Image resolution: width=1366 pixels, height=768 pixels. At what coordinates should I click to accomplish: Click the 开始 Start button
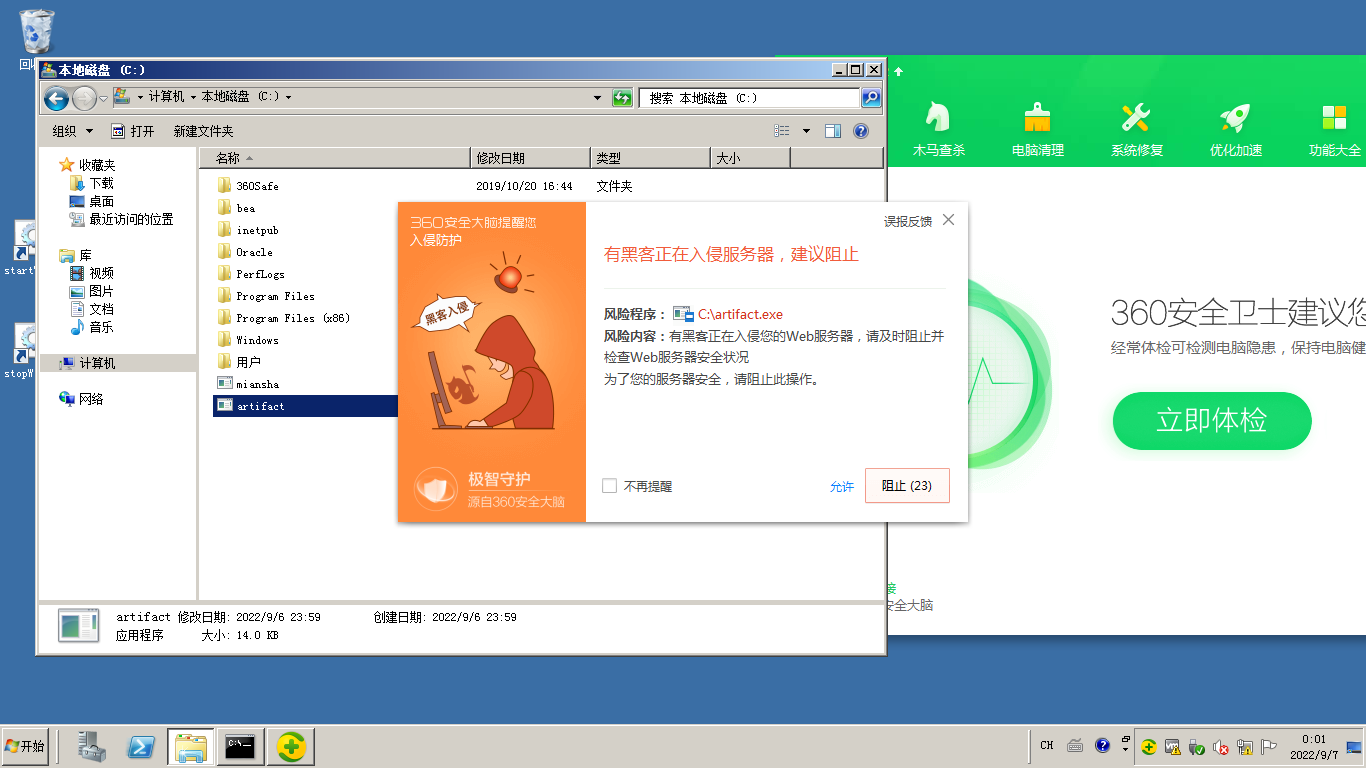tap(25, 746)
